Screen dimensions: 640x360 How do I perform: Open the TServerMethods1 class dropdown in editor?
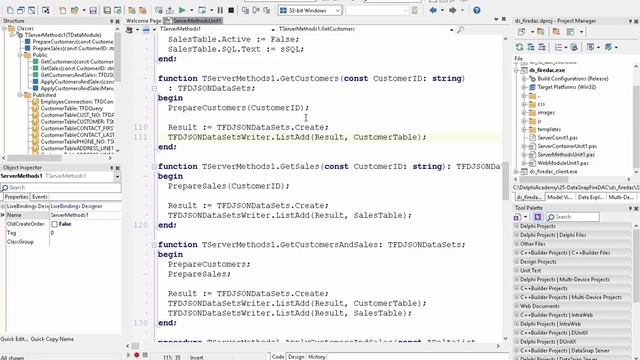tap(273, 29)
